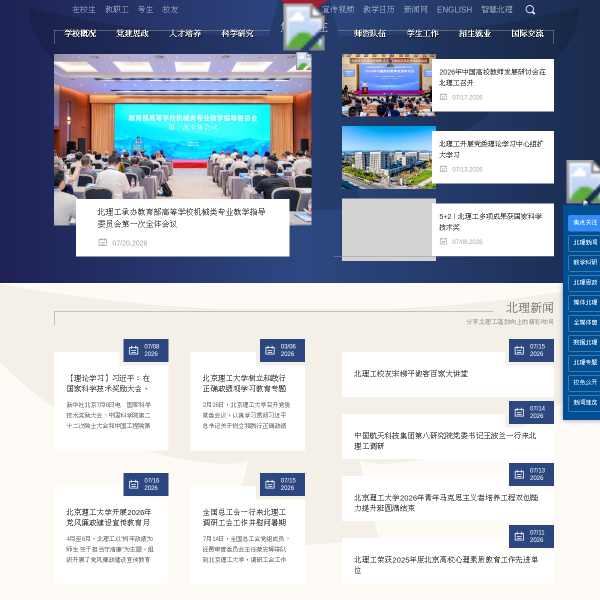Open card 【理论学习】习近平：在国家科学技术奖励大会
The width and height of the screenshot is (600, 600).
tap(108, 383)
